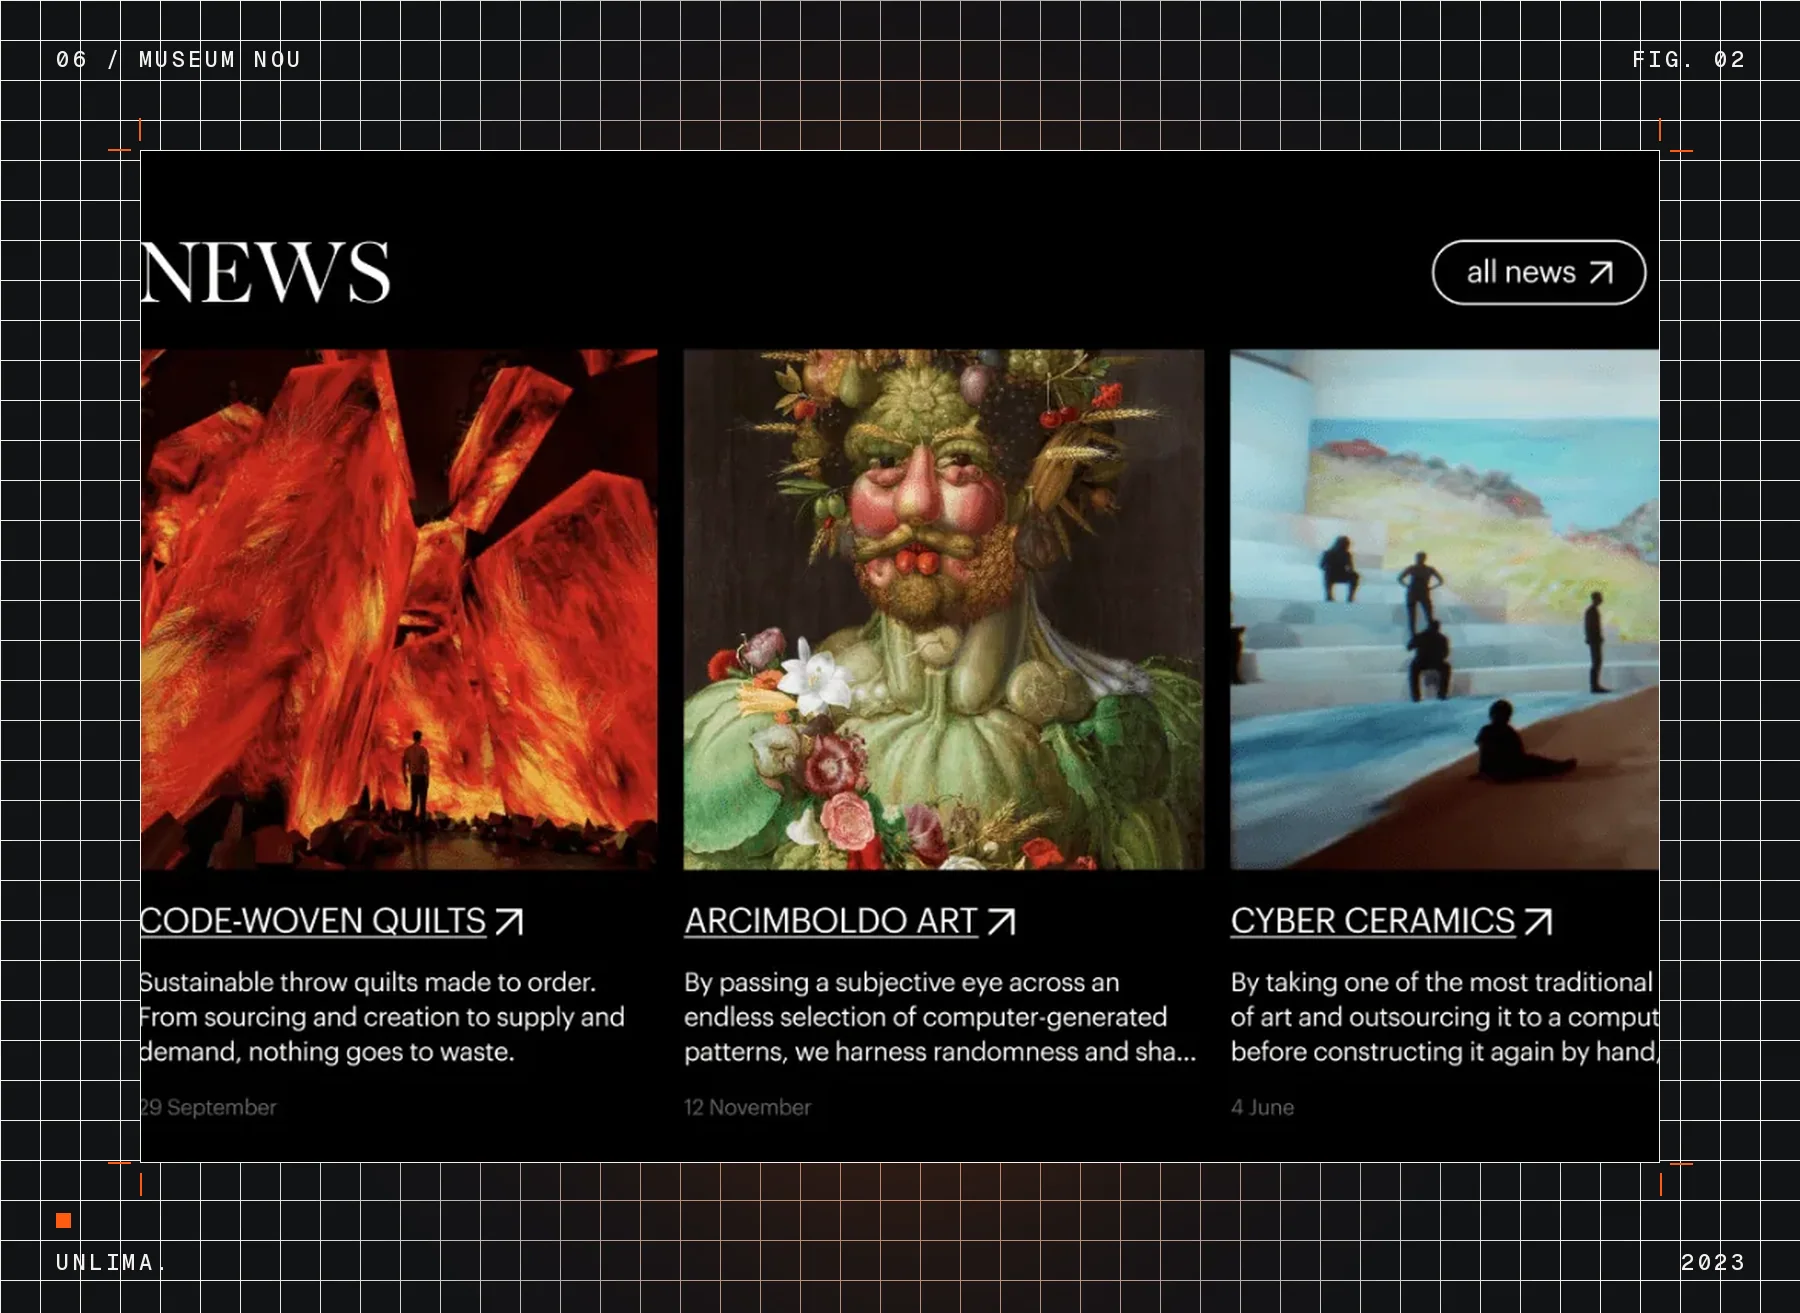This screenshot has height=1313, width=1800.
Task: Click the '29 September' date text
Action: pyautogui.click(x=209, y=1107)
